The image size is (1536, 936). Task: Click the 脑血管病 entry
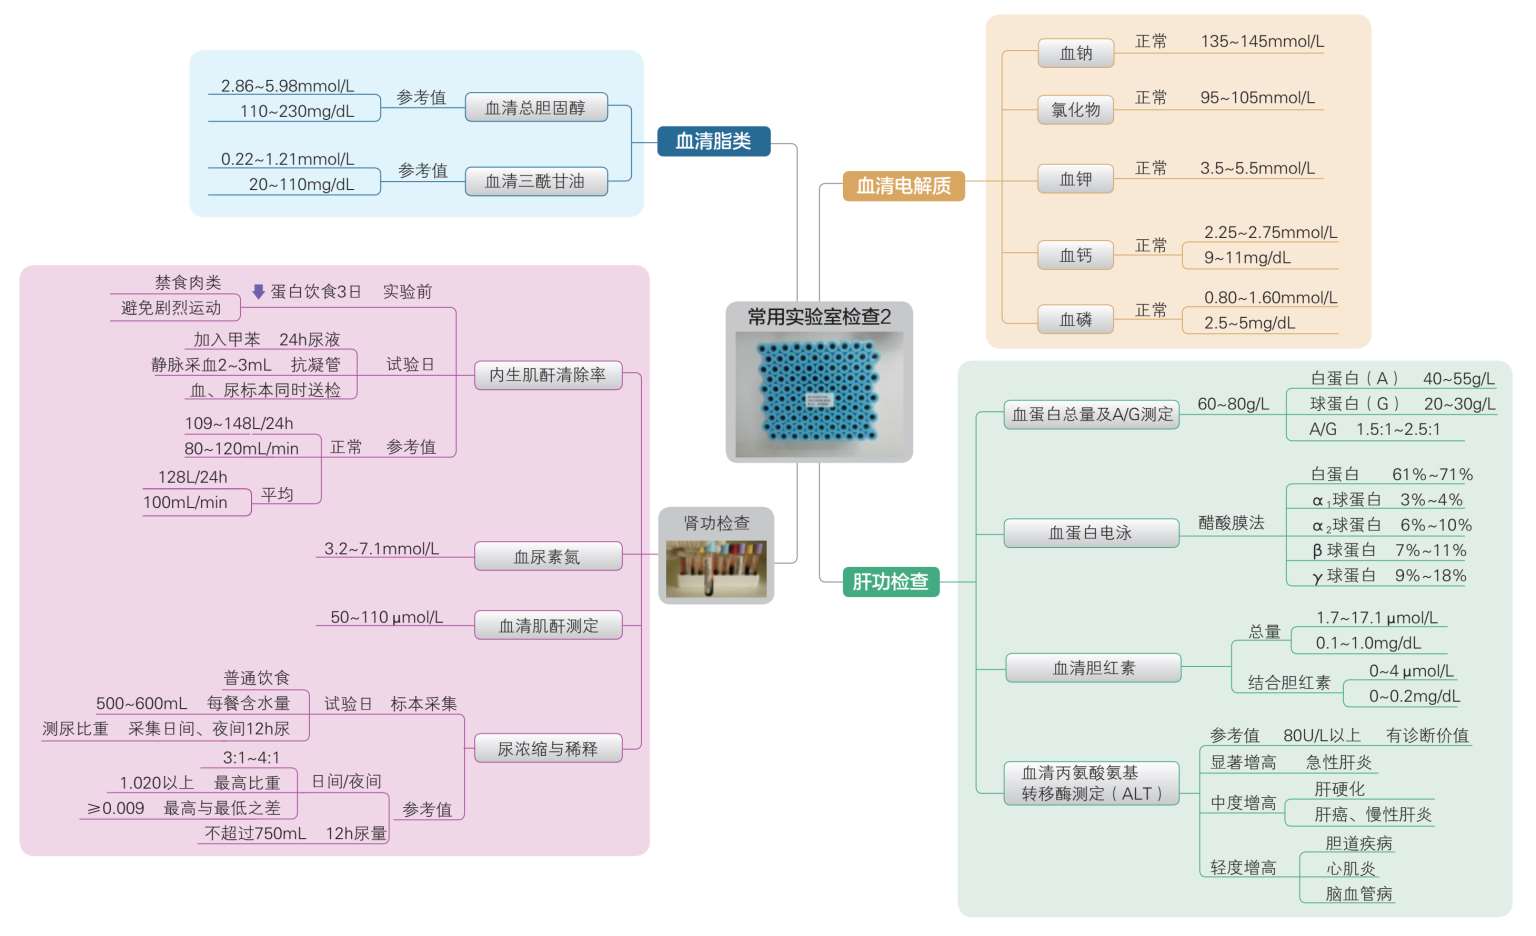pos(1358,893)
